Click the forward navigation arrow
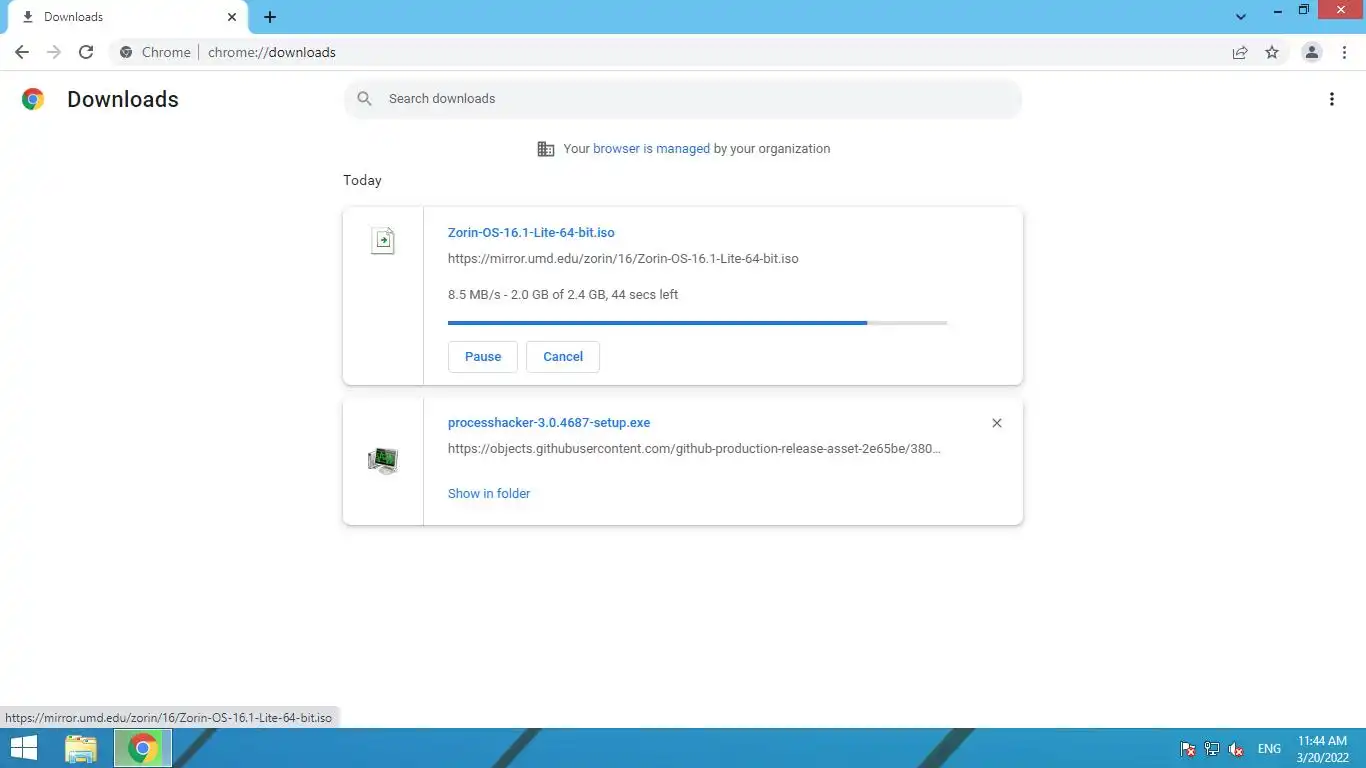The height and width of the screenshot is (768, 1366). pos(54,52)
